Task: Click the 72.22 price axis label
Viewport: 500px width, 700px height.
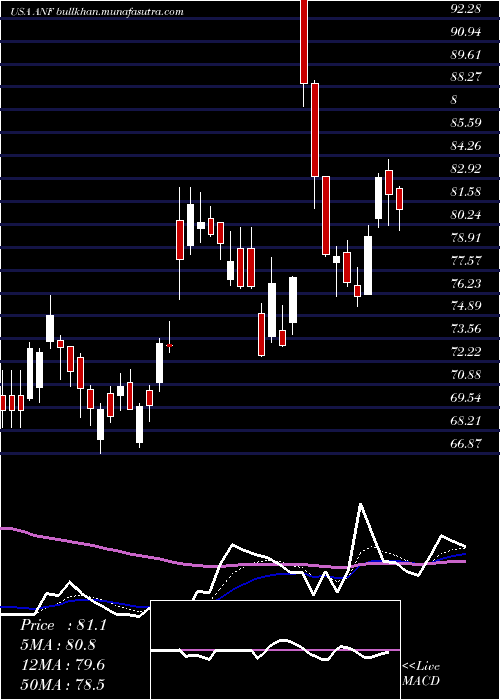Action: coord(466,352)
